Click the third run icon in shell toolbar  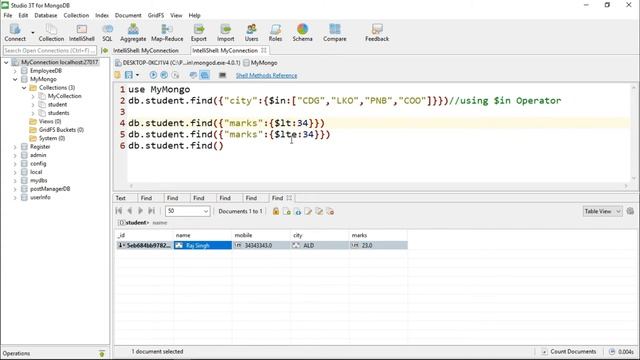click(175, 75)
